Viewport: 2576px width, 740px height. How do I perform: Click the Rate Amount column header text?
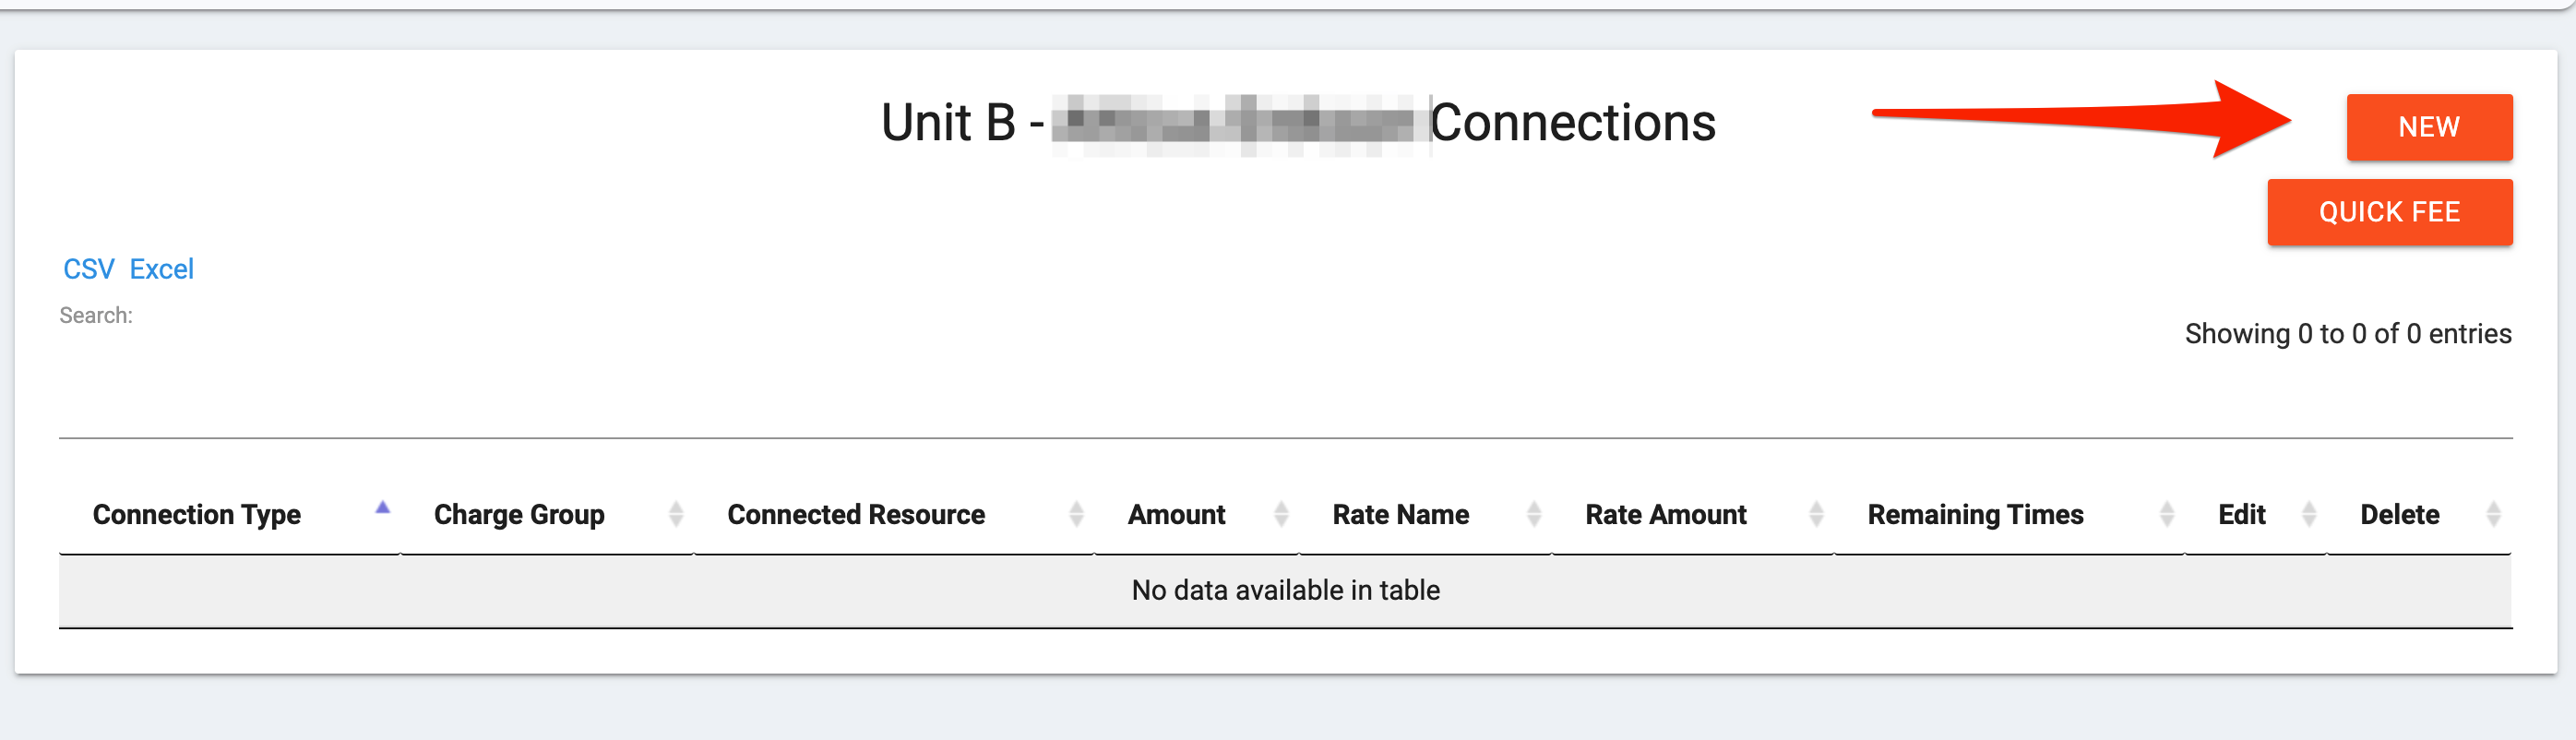pyautogui.click(x=1666, y=514)
